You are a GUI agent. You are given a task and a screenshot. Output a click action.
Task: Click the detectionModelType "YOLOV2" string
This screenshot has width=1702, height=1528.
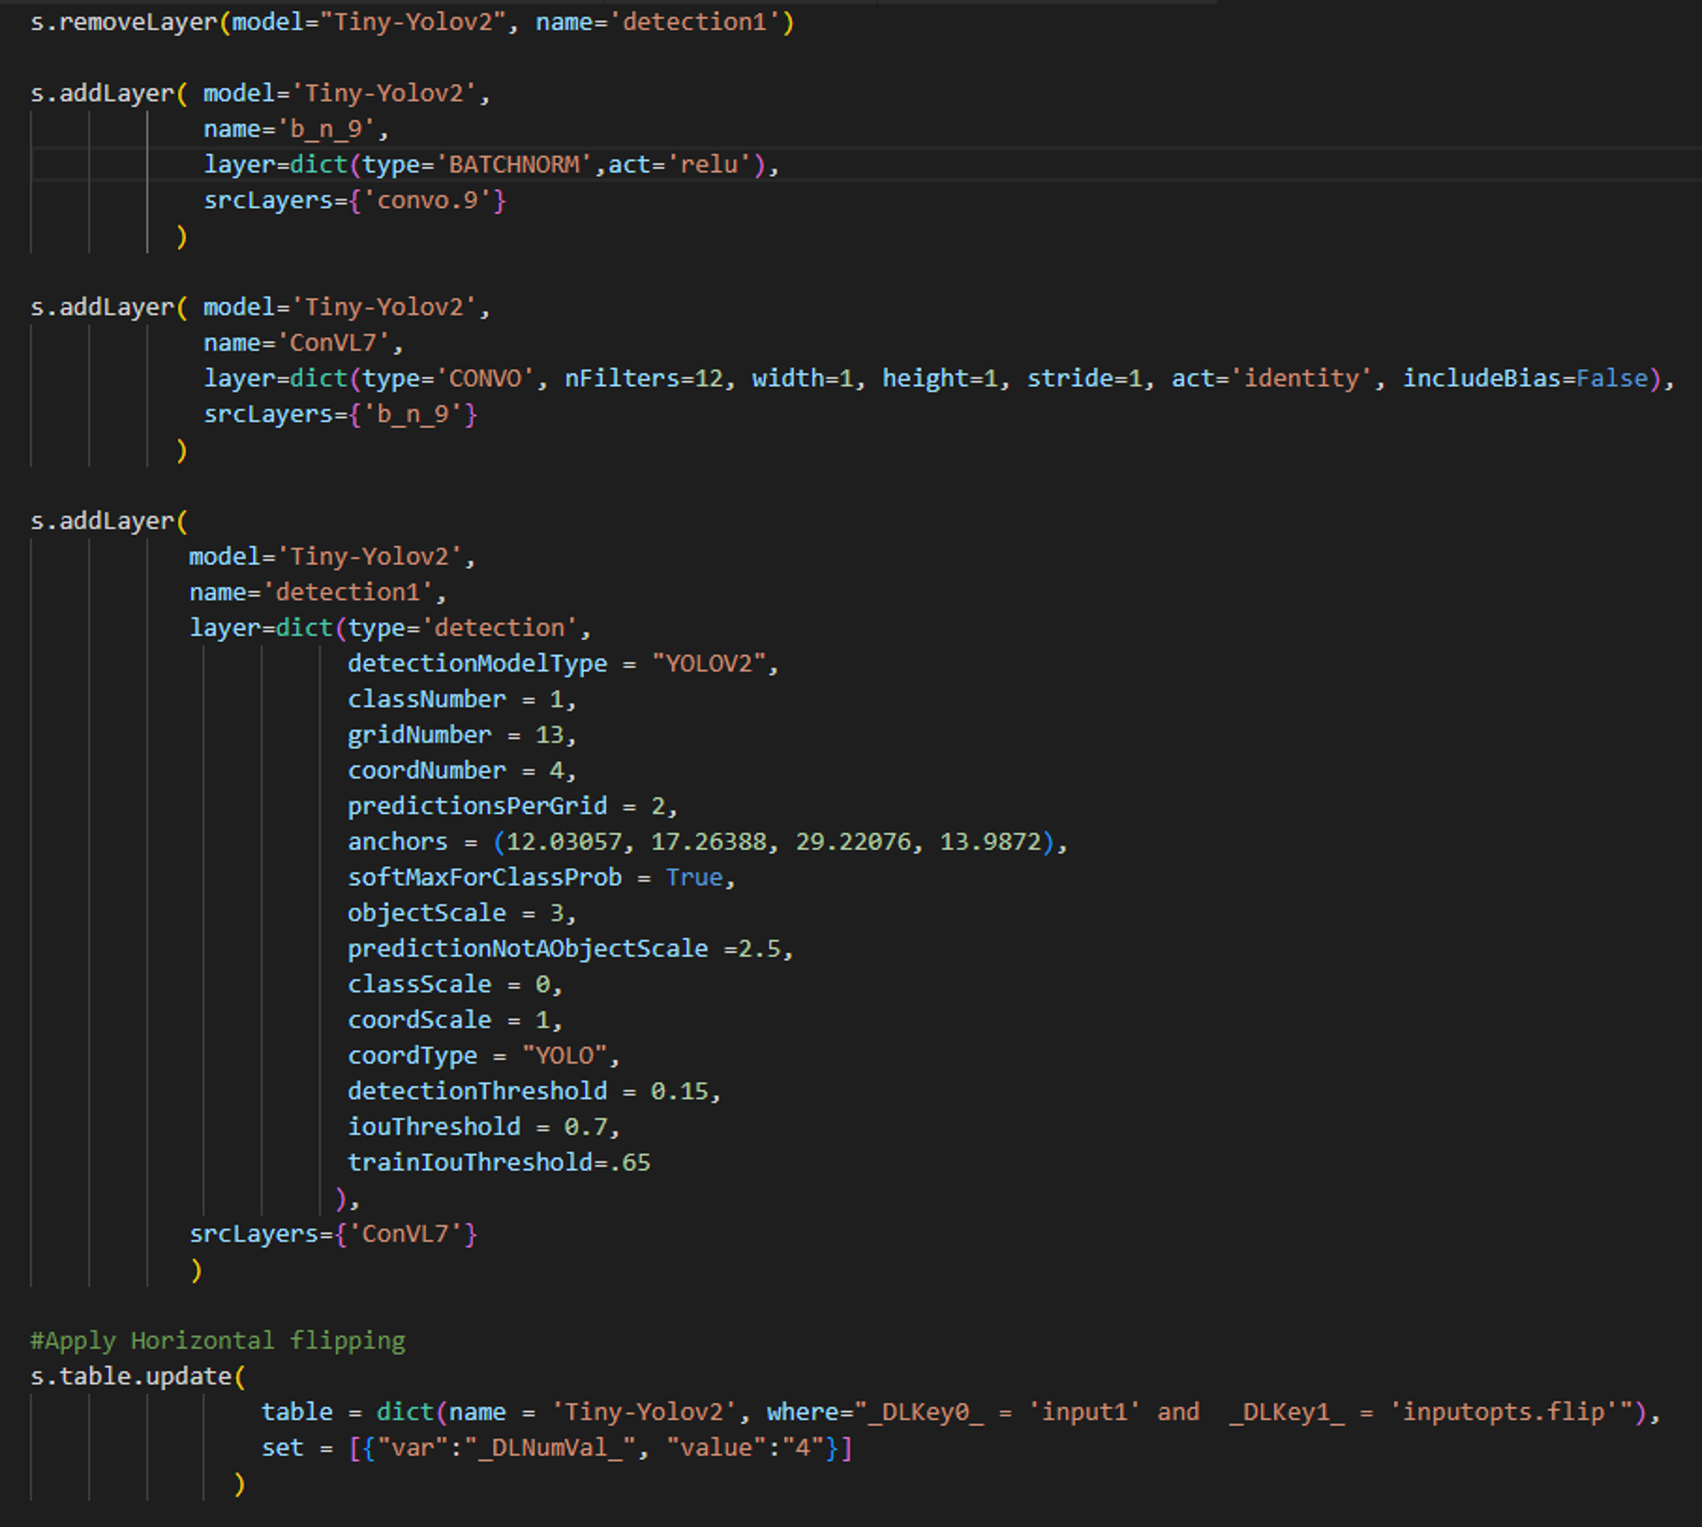(x=709, y=664)
